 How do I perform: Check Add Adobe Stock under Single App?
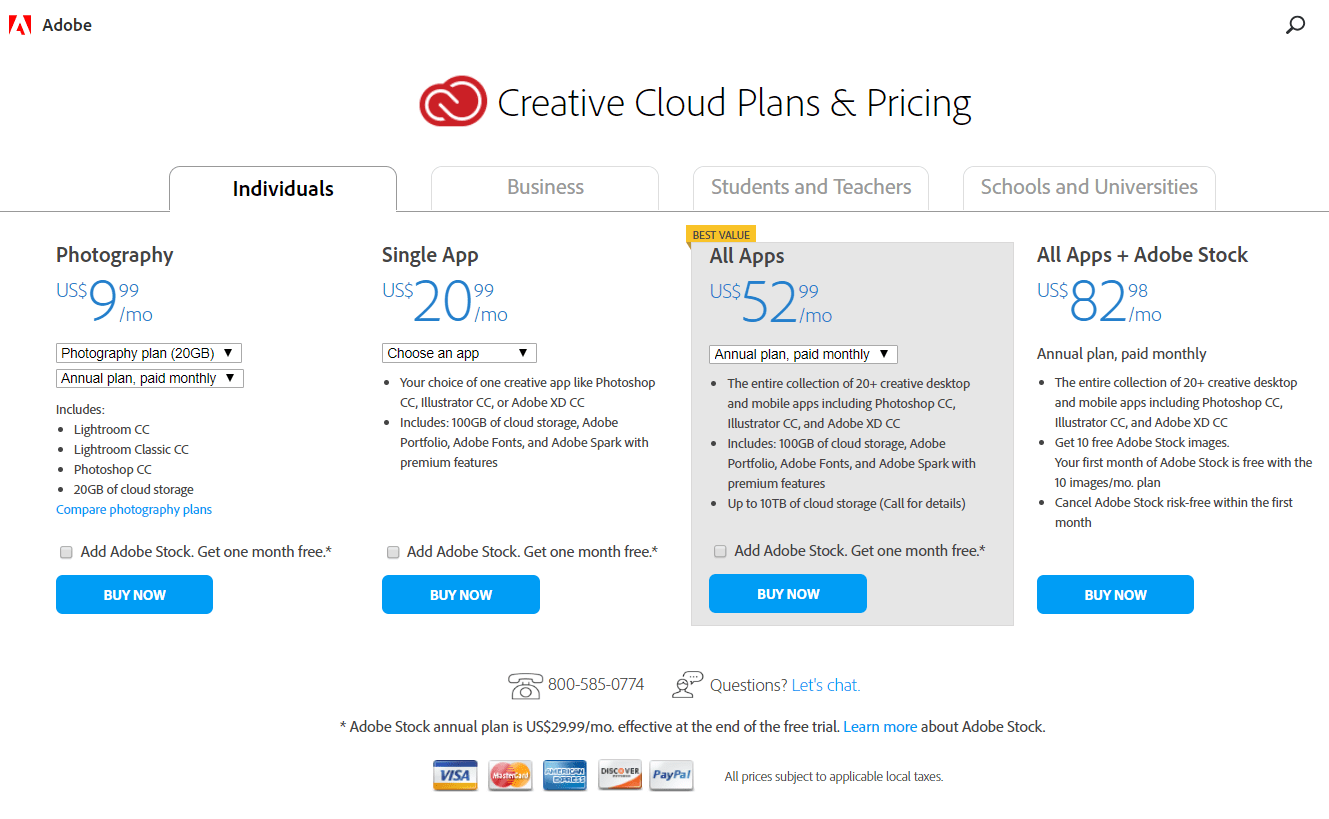point(393,552)
